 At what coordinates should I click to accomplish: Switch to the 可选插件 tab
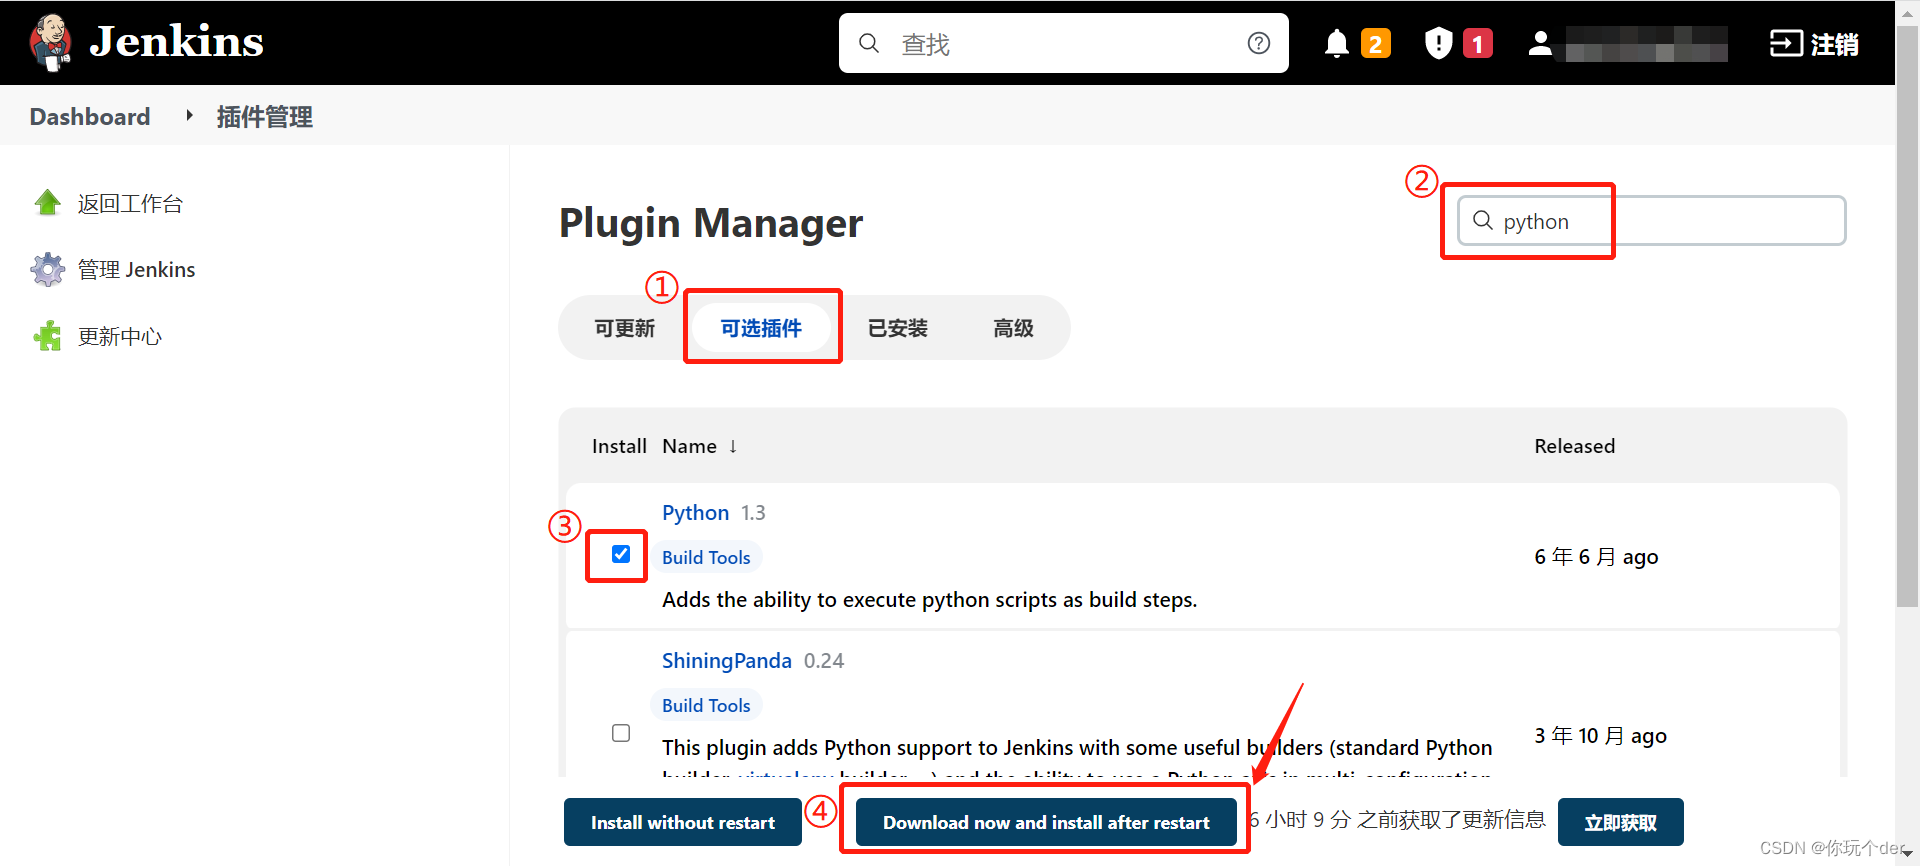761,328
